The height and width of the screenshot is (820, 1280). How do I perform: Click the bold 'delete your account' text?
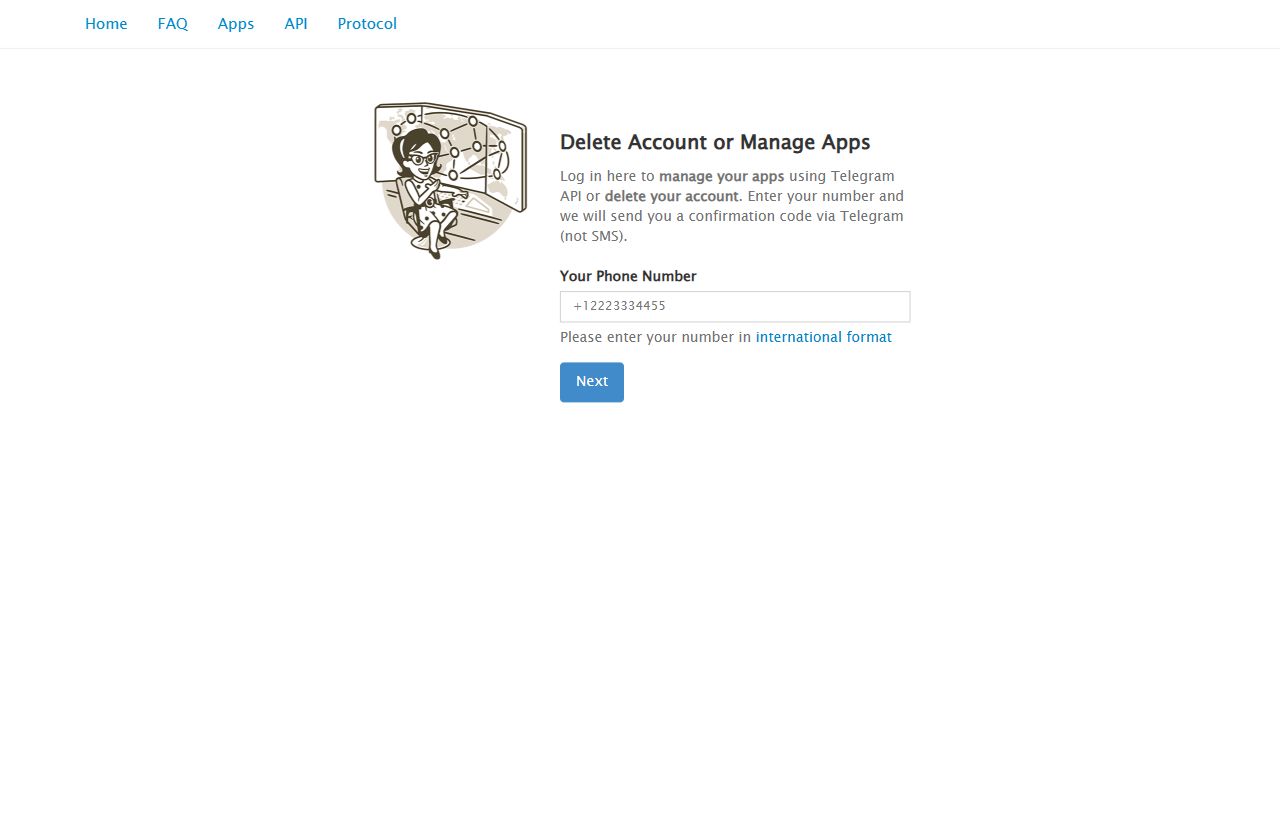click(x=672, y=196)
